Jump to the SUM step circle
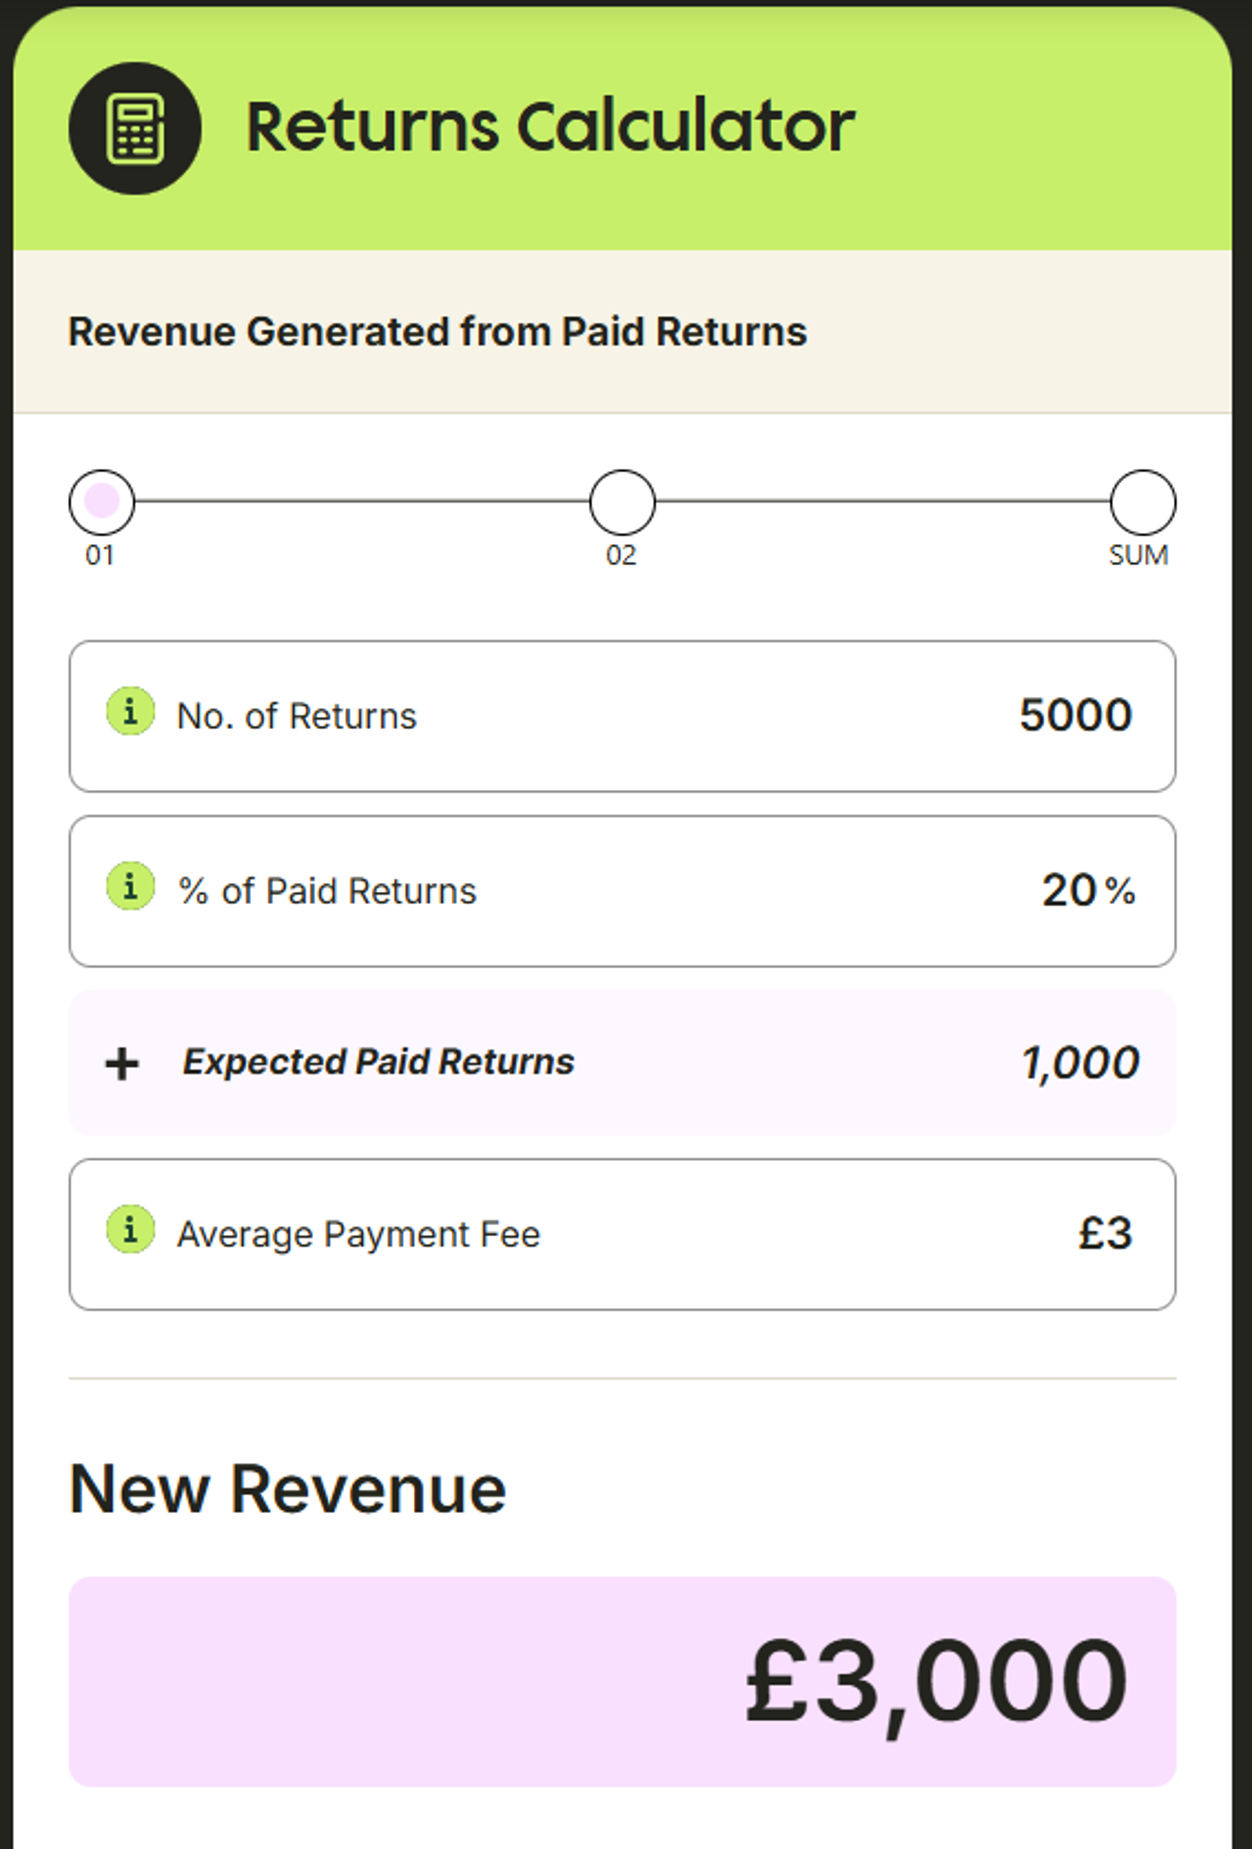This screenshot has width=1252, height=1849. click(1143, 502)
